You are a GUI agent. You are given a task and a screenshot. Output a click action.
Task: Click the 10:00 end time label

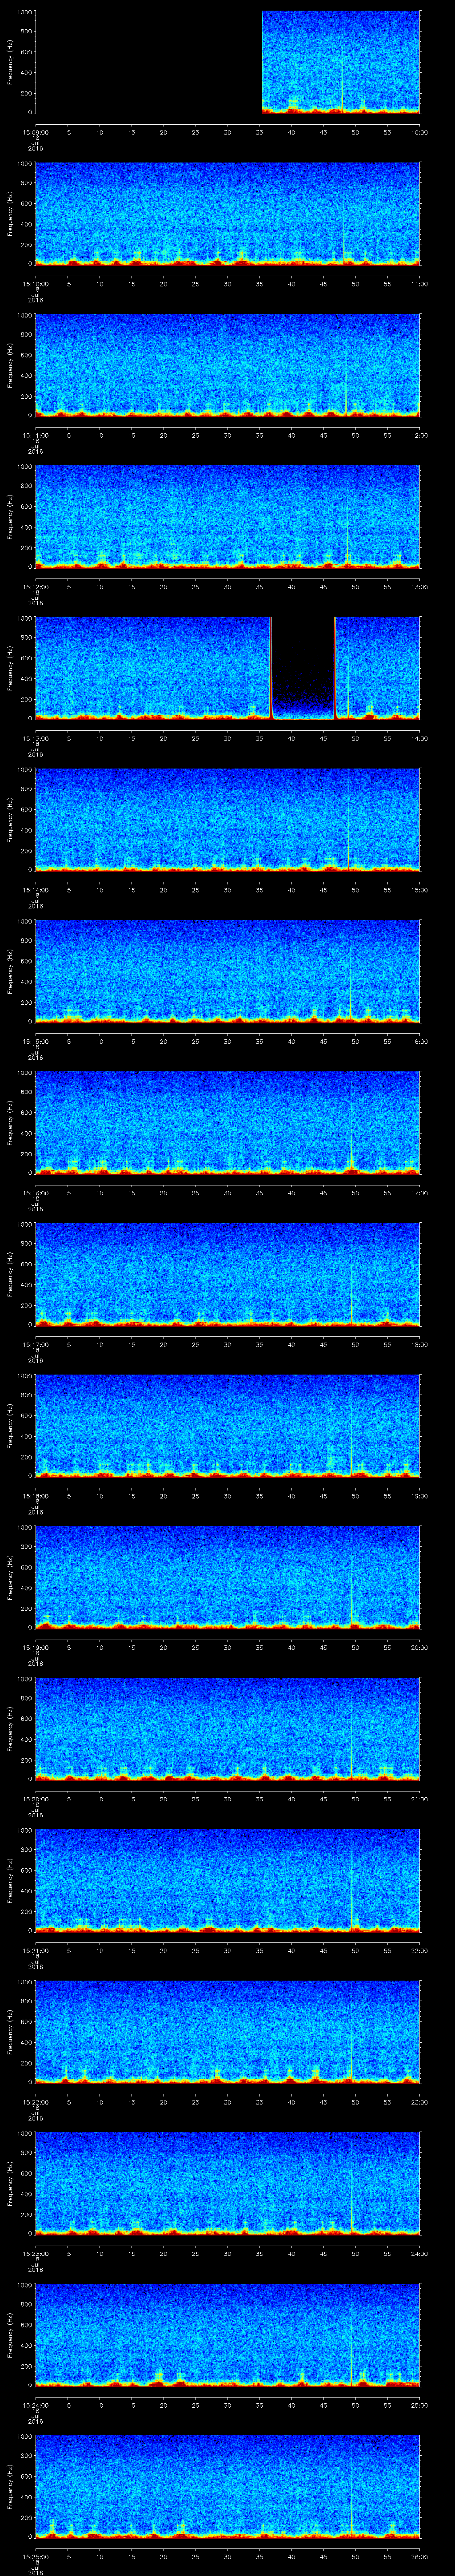419,132
